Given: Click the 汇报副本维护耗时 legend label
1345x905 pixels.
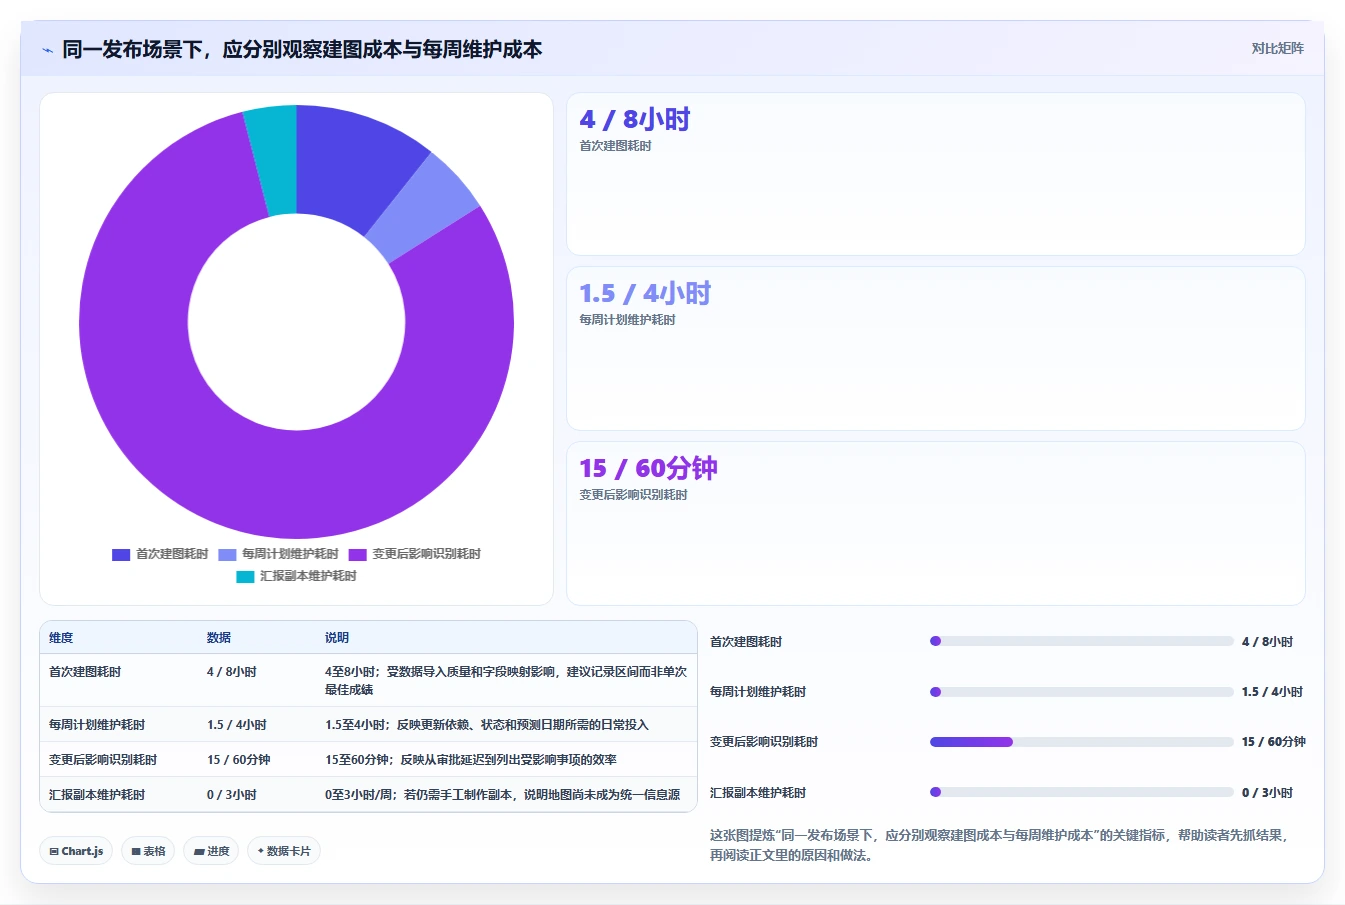Looking at the screenshot, I should [308, 576].
